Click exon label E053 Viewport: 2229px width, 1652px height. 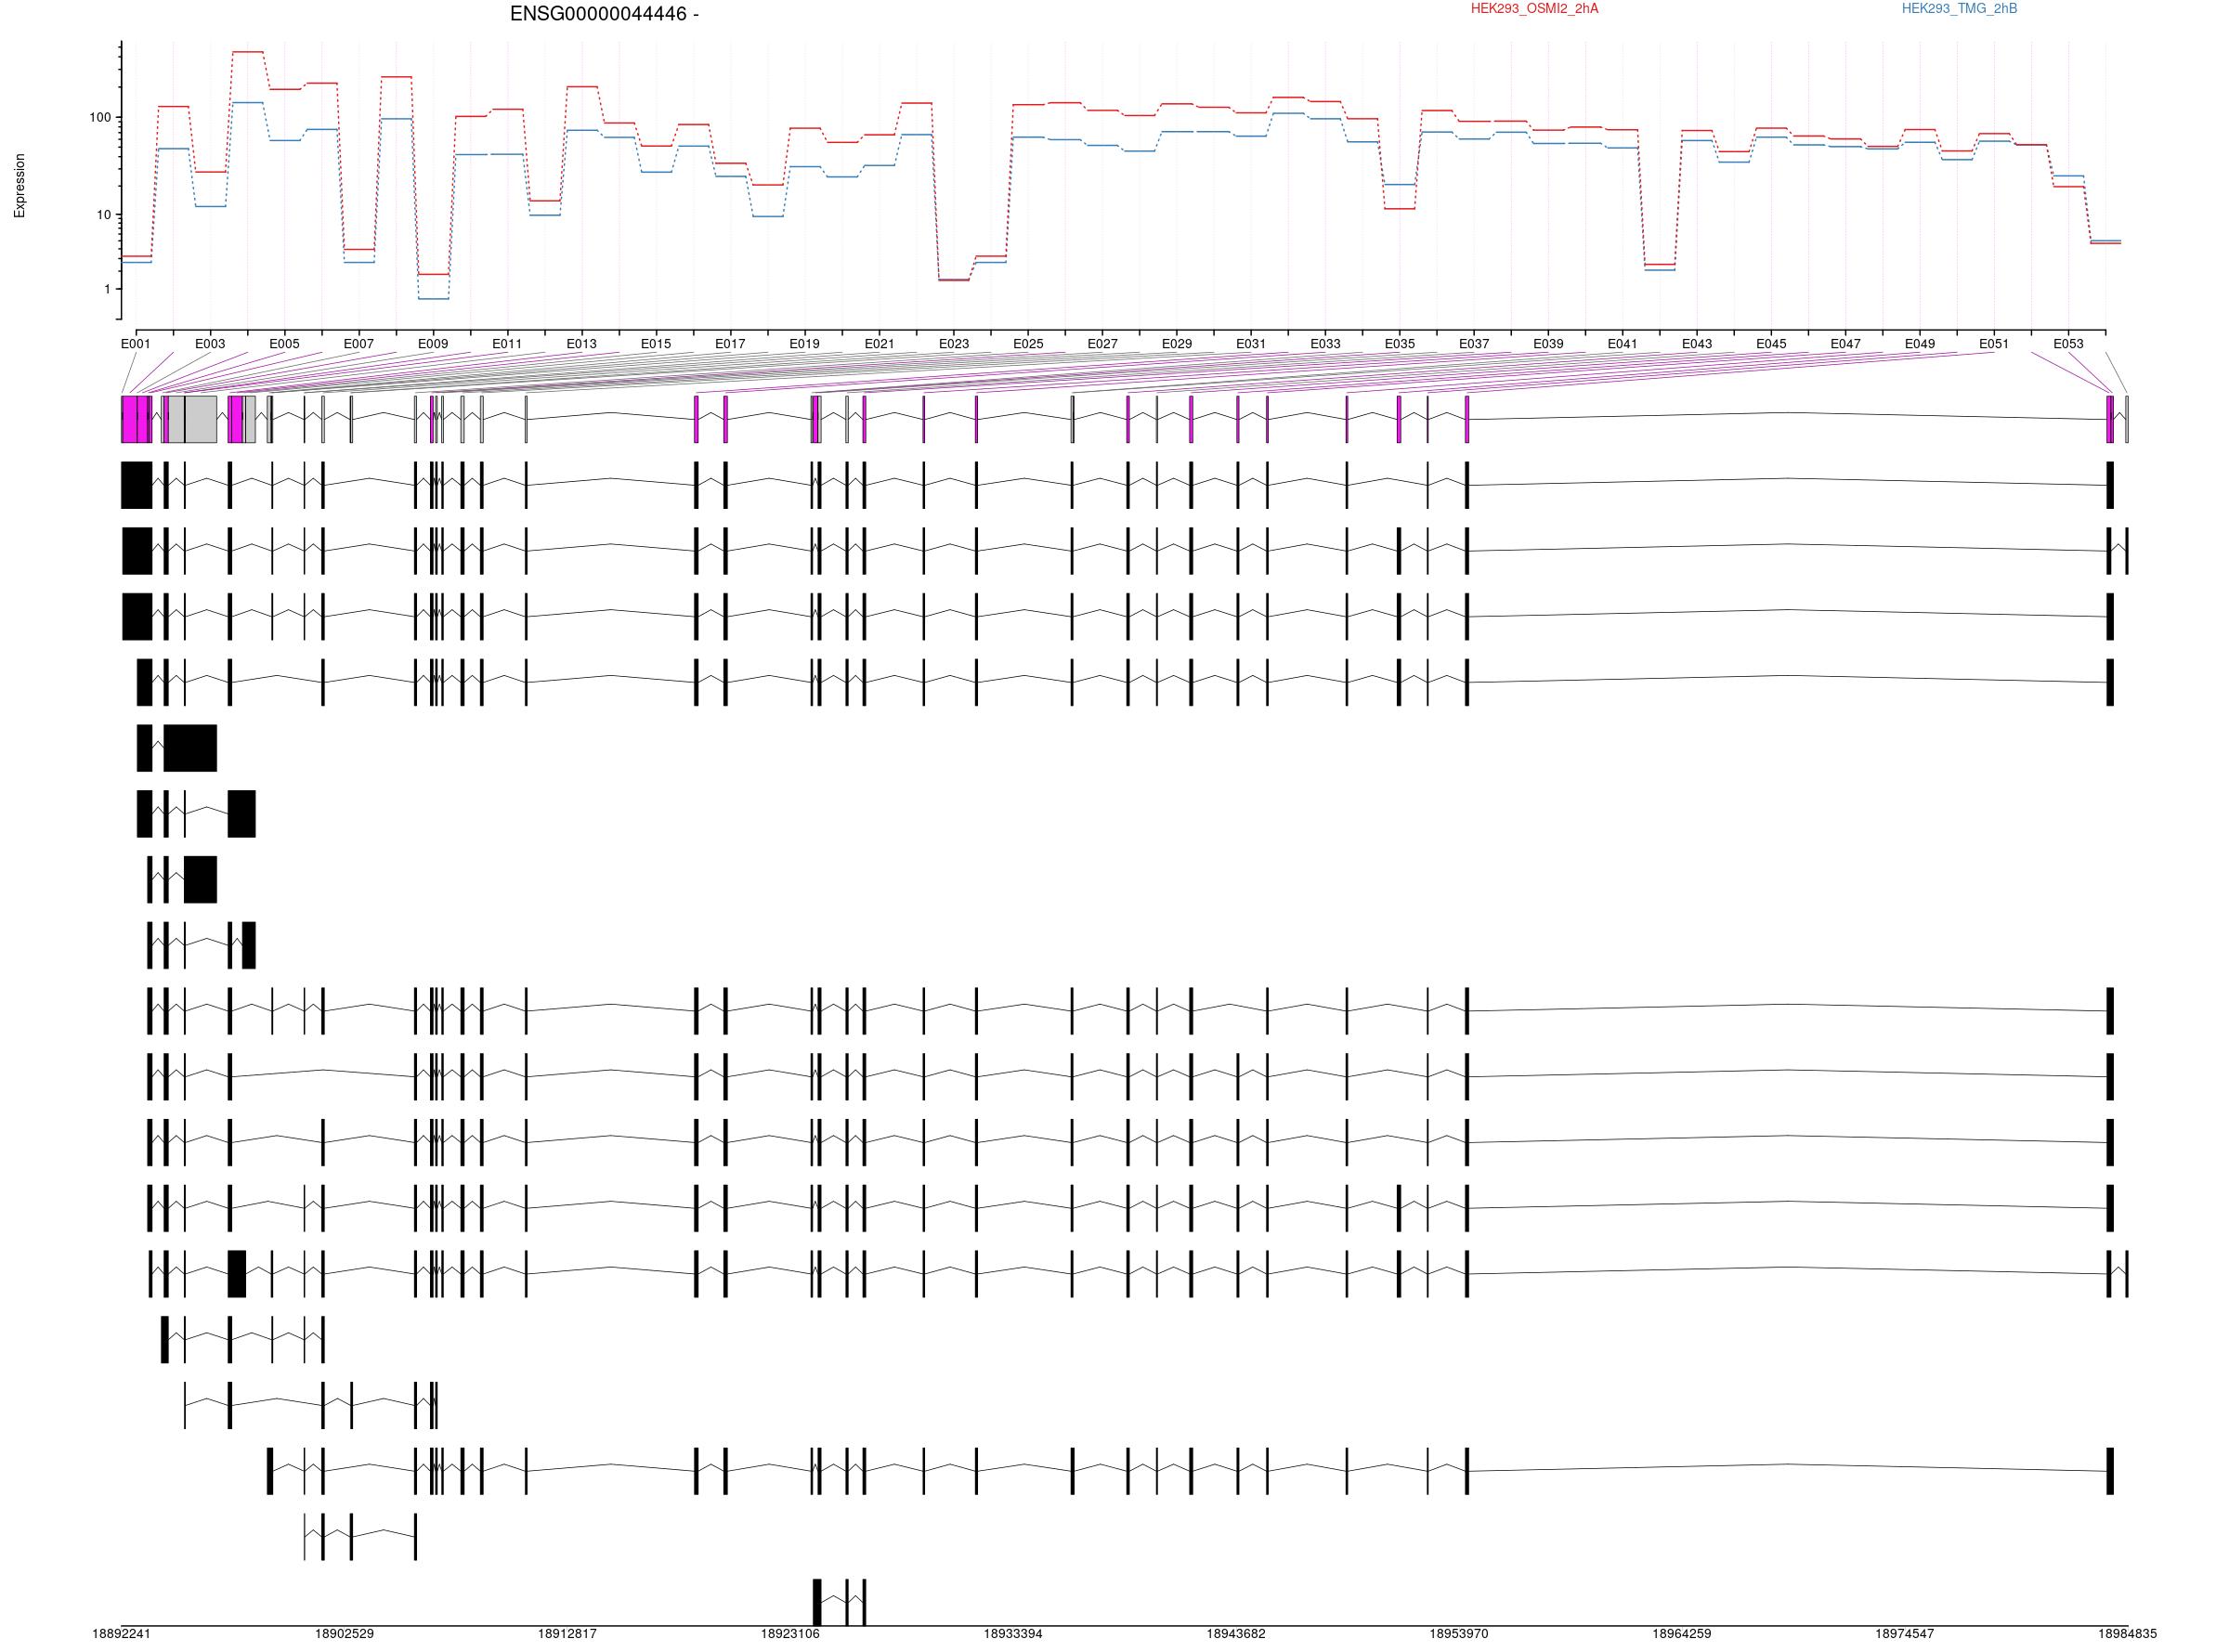(2069, 344)
